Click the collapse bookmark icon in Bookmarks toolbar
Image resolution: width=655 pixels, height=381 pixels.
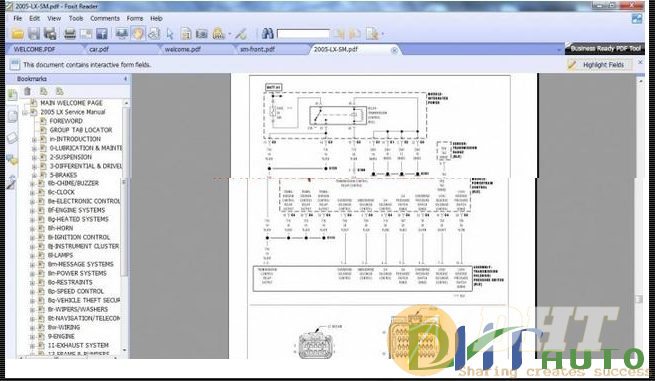(60, 91)
